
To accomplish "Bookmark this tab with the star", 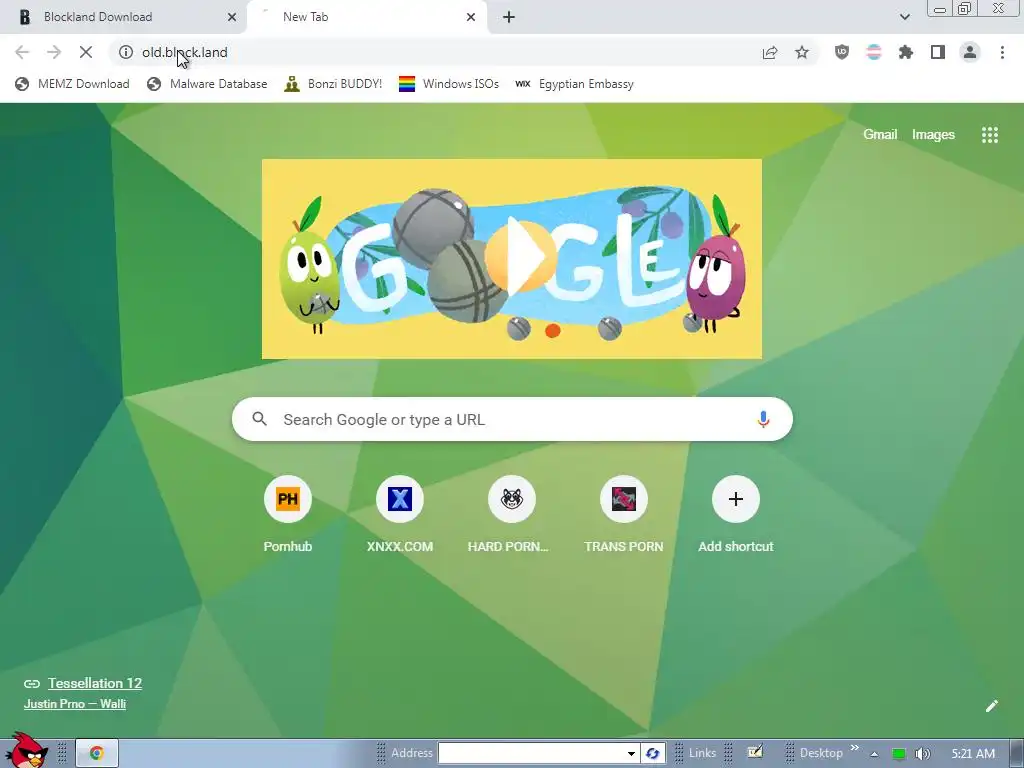I will coord(802,52).
